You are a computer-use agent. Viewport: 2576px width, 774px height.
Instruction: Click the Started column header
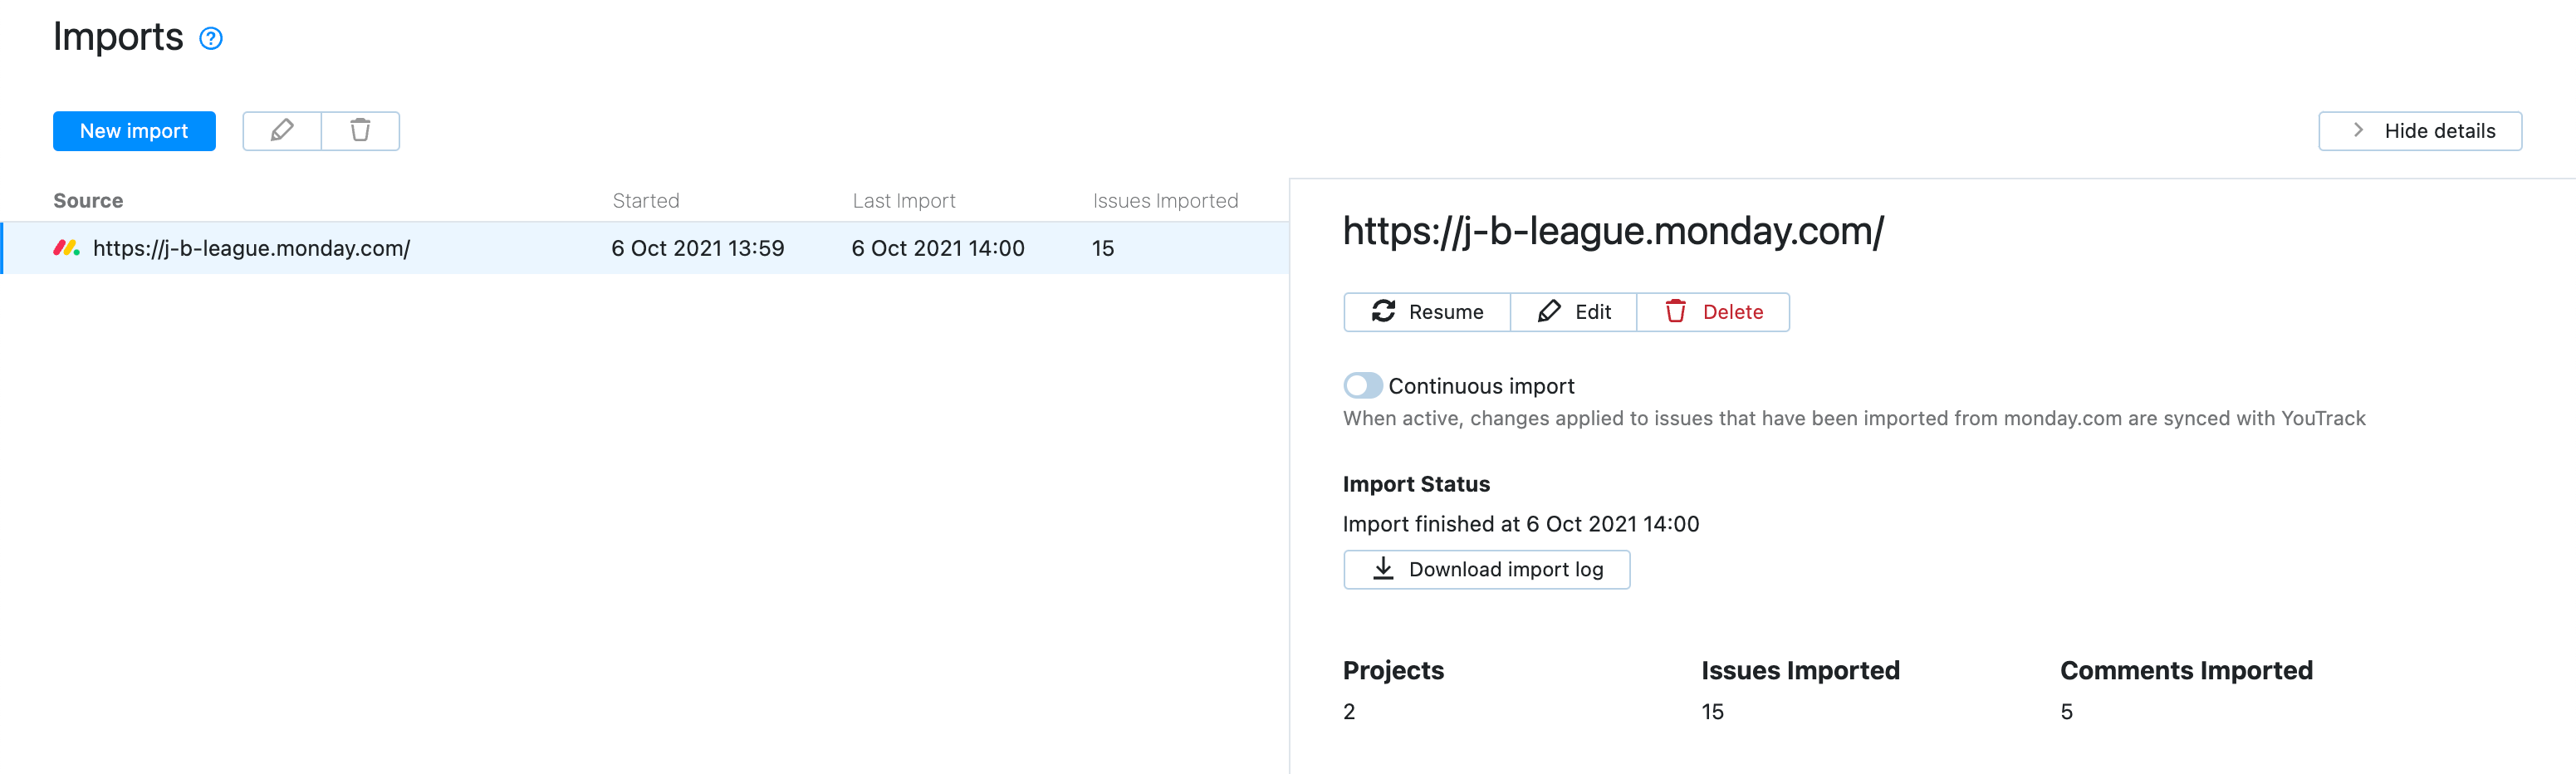click(x=645, y=201)
